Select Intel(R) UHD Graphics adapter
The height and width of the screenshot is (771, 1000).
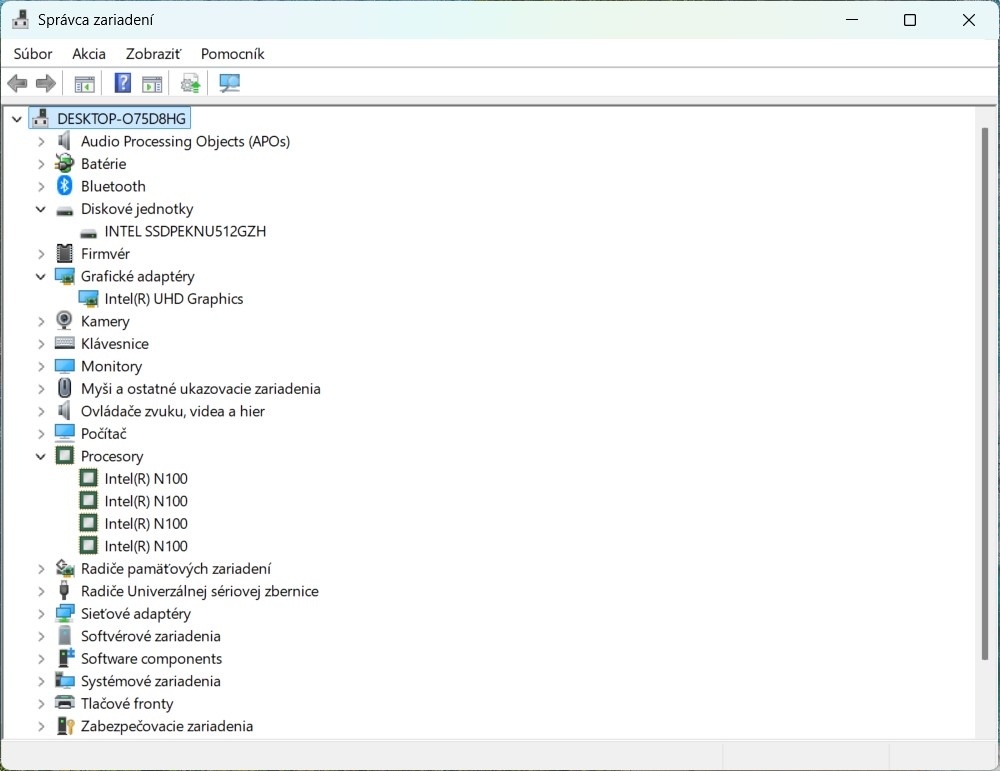173,299
